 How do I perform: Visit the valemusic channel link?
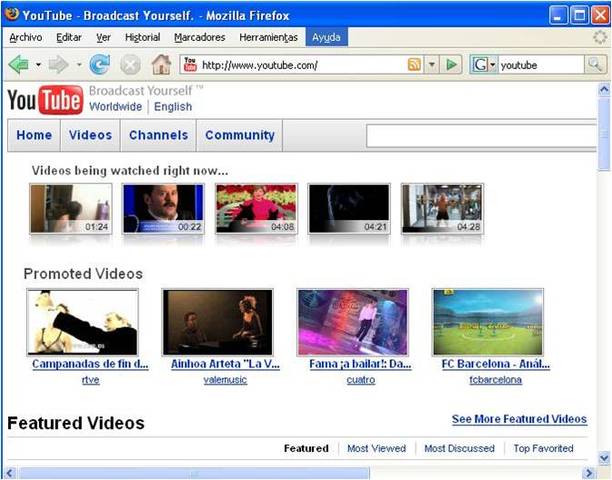225,380
